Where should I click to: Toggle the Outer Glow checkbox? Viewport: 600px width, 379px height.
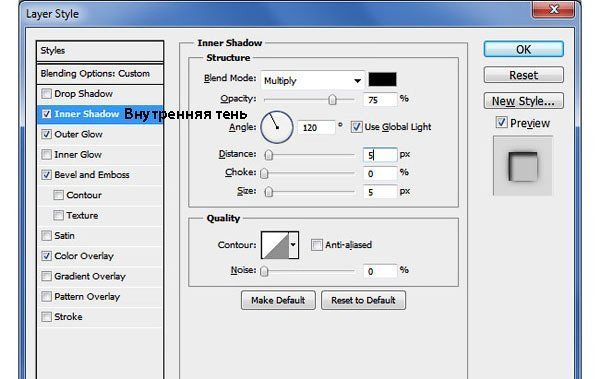point(46,134)
